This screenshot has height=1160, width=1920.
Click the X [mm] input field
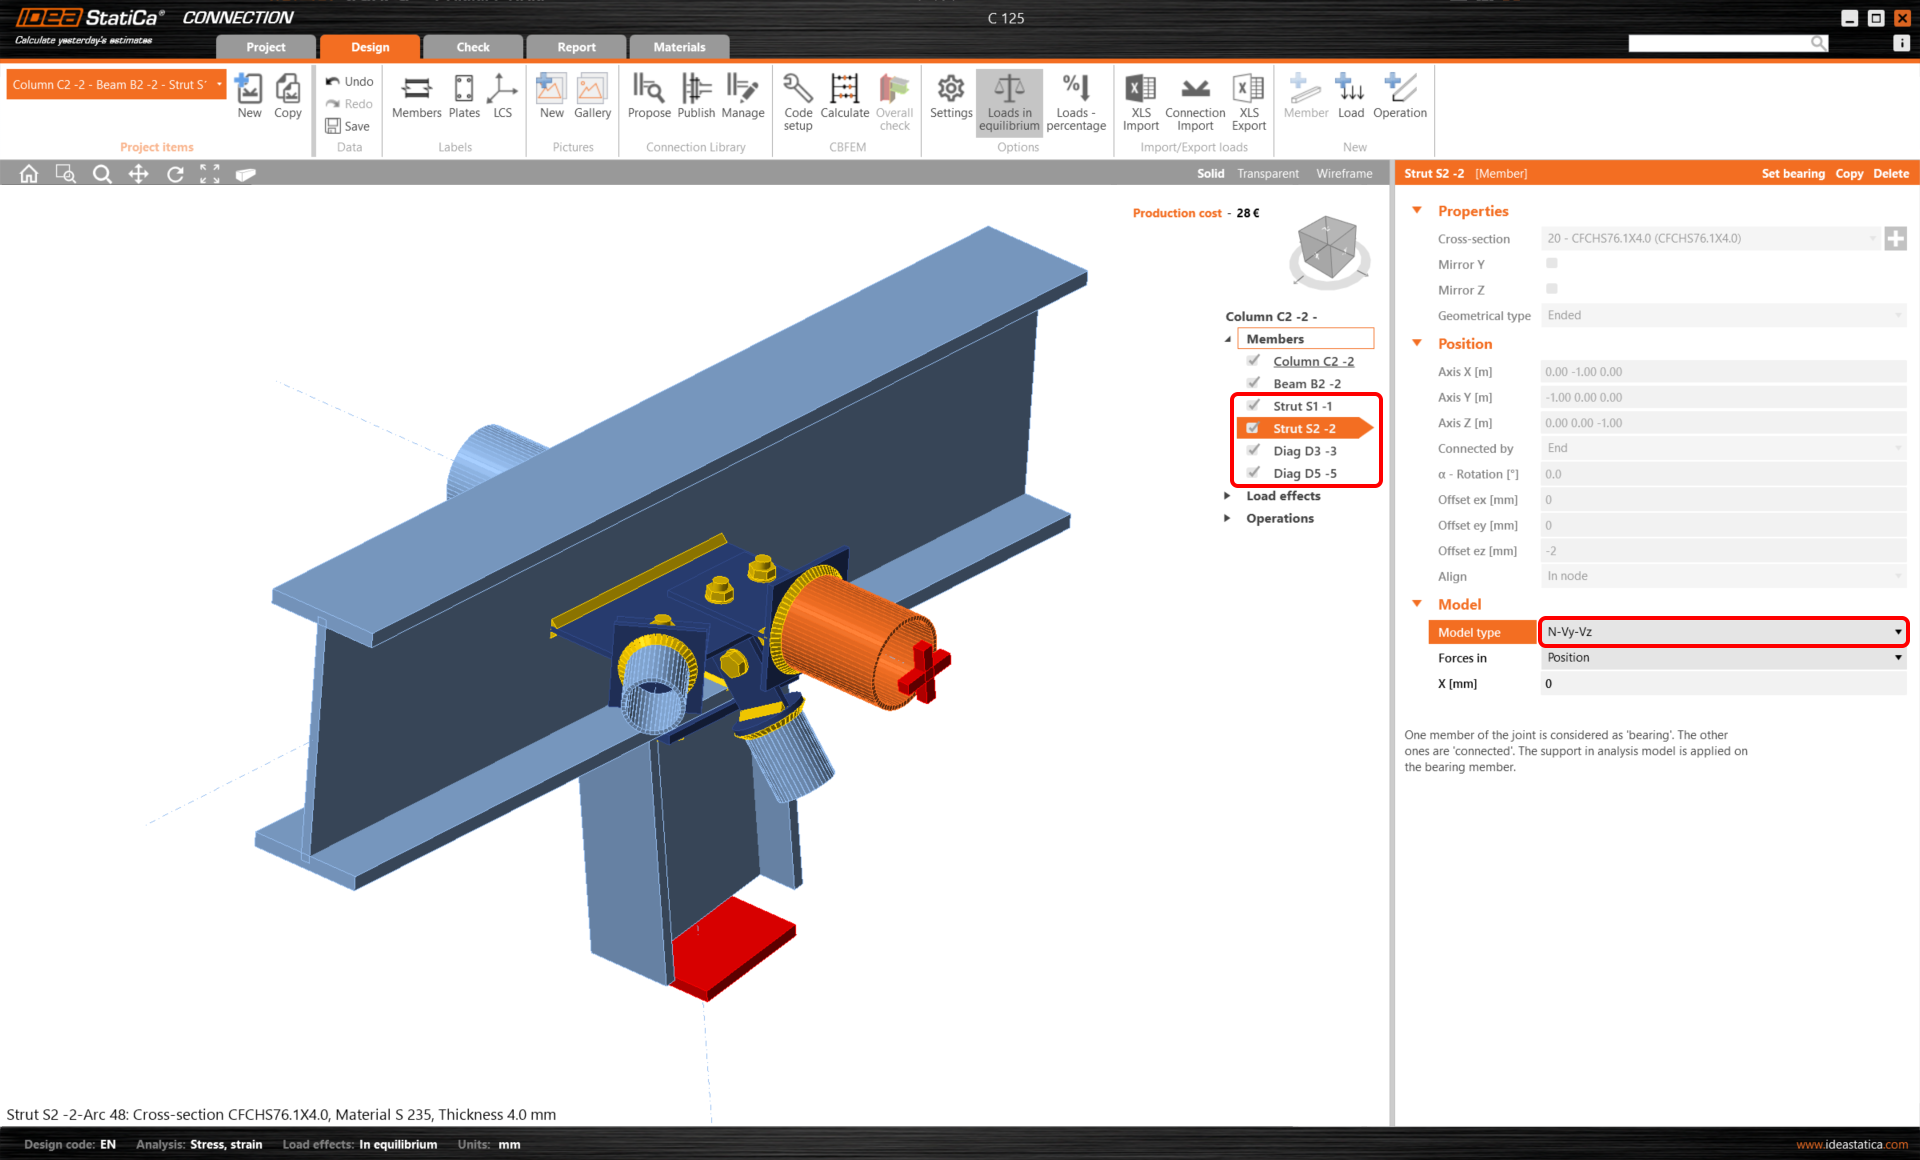1723,684
